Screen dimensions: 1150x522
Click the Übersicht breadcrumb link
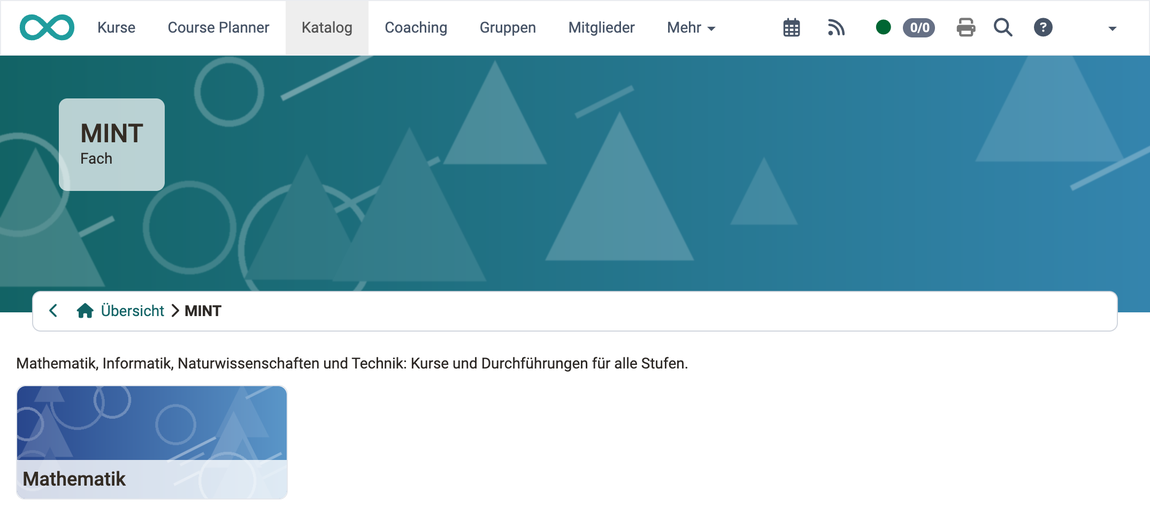[133, 311]
